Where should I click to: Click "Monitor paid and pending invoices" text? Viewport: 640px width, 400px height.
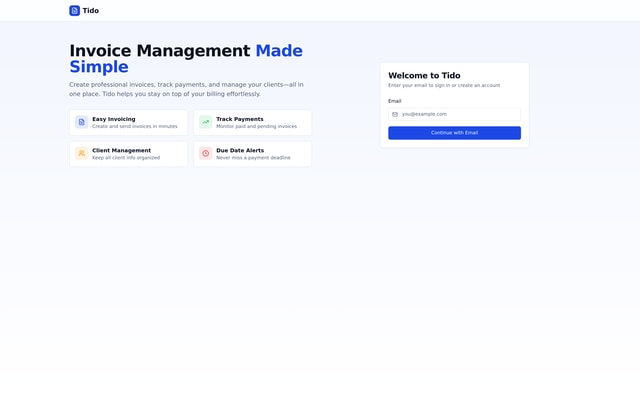pos(256,127)
